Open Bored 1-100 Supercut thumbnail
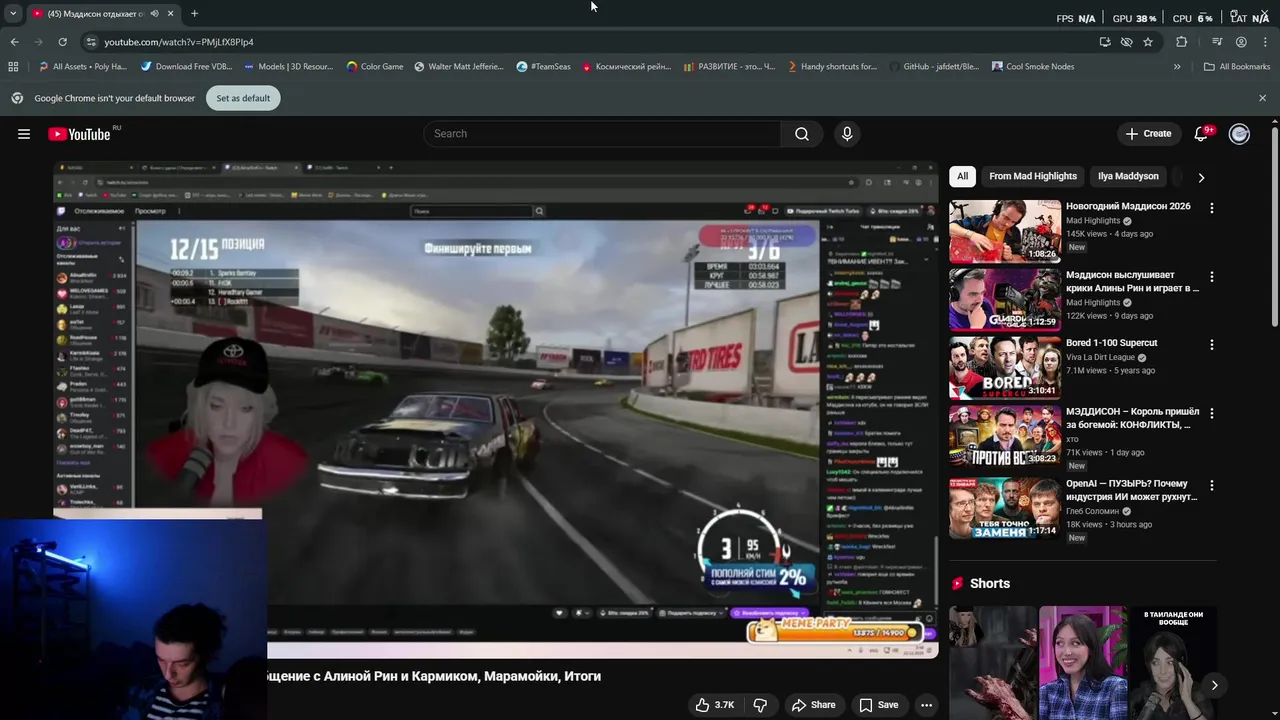The width and height of the screenshot is (1280, 720). click(1005, 368)
